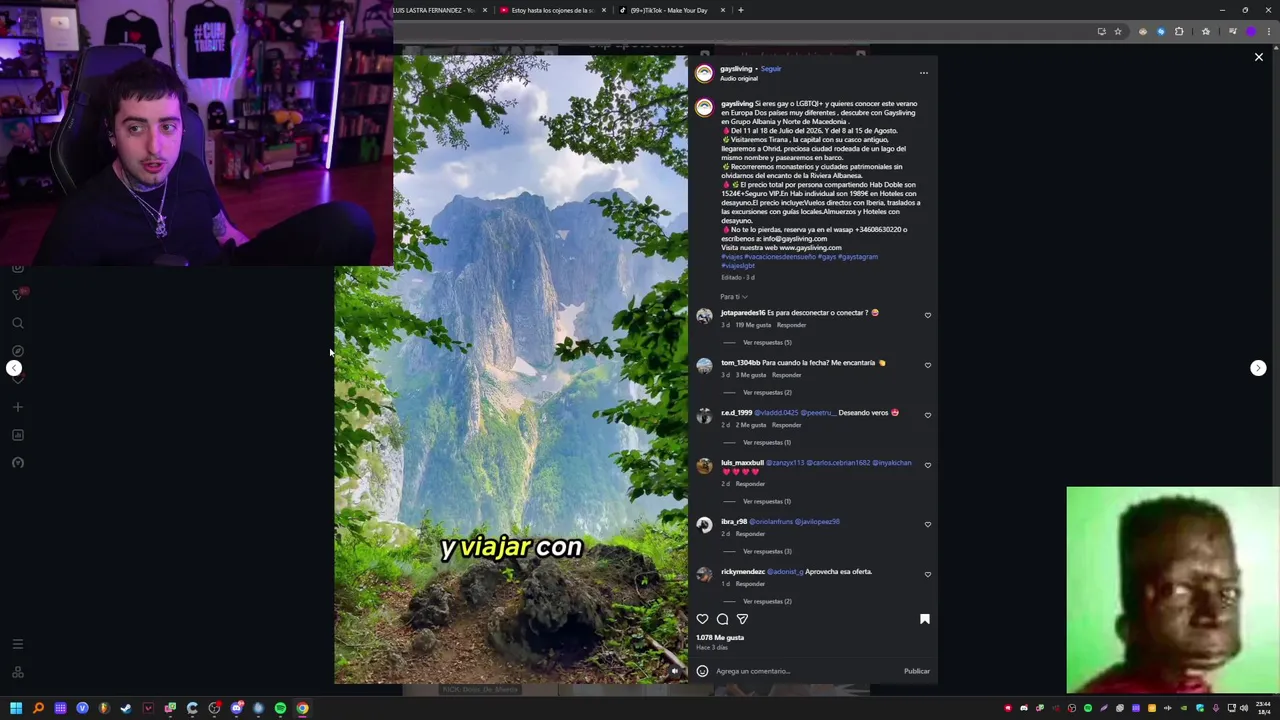Click the Publicar button
The image size is (1280, 720).
(917, 671)
